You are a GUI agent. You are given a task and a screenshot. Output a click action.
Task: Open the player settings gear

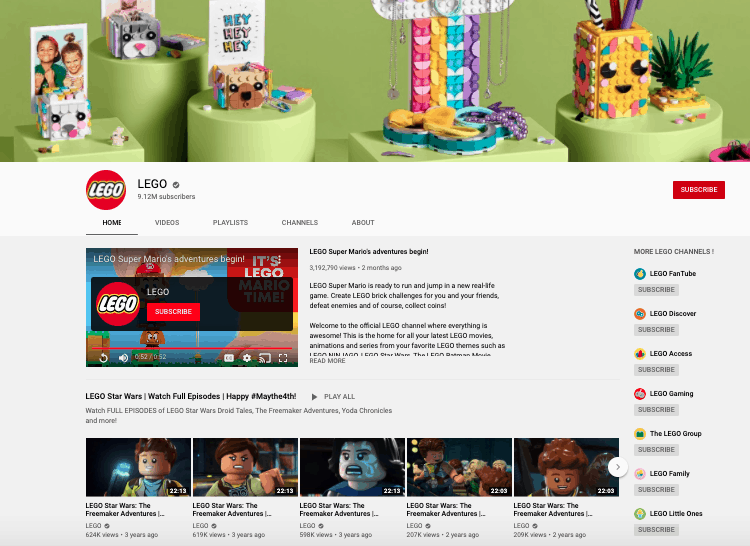[247, 358]
